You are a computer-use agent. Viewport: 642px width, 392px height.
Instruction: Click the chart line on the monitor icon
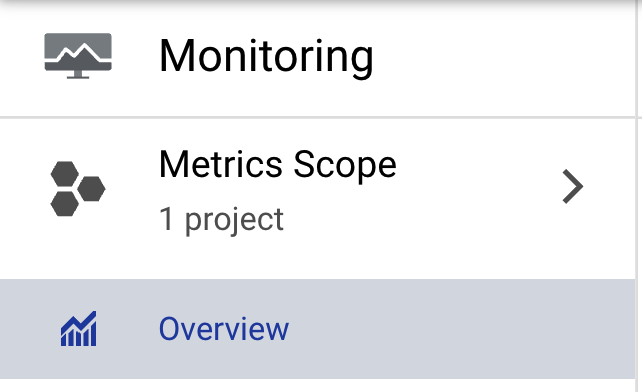coord(78,52)
